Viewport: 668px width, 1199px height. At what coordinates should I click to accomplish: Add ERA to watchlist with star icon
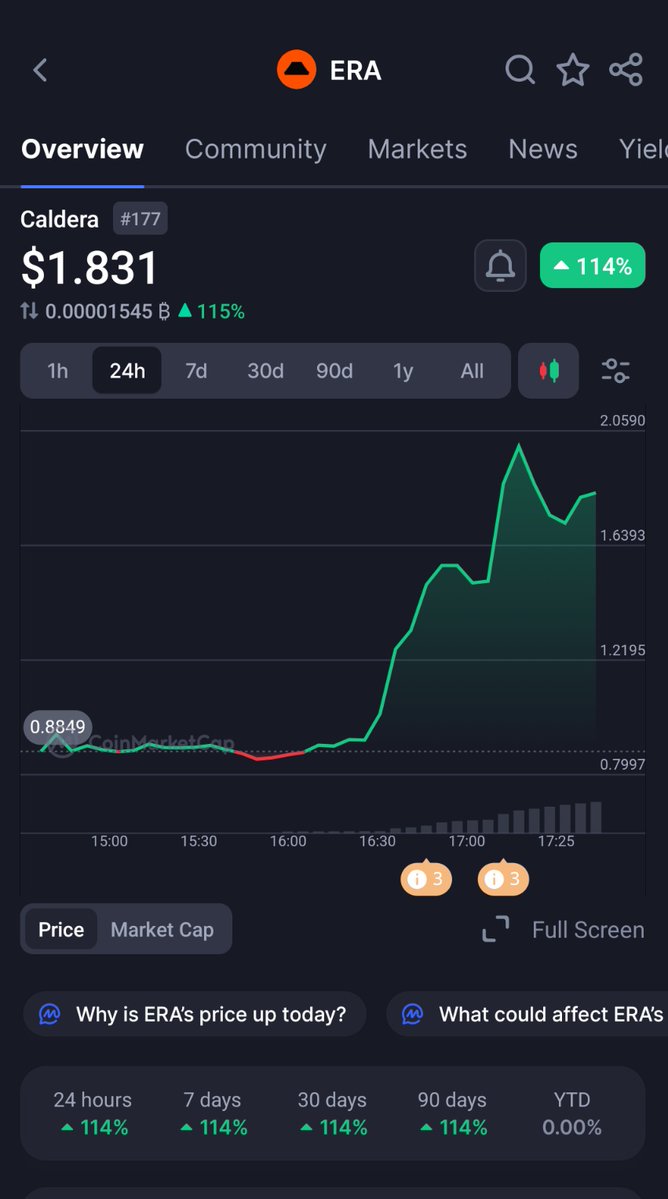click(572, 70)
